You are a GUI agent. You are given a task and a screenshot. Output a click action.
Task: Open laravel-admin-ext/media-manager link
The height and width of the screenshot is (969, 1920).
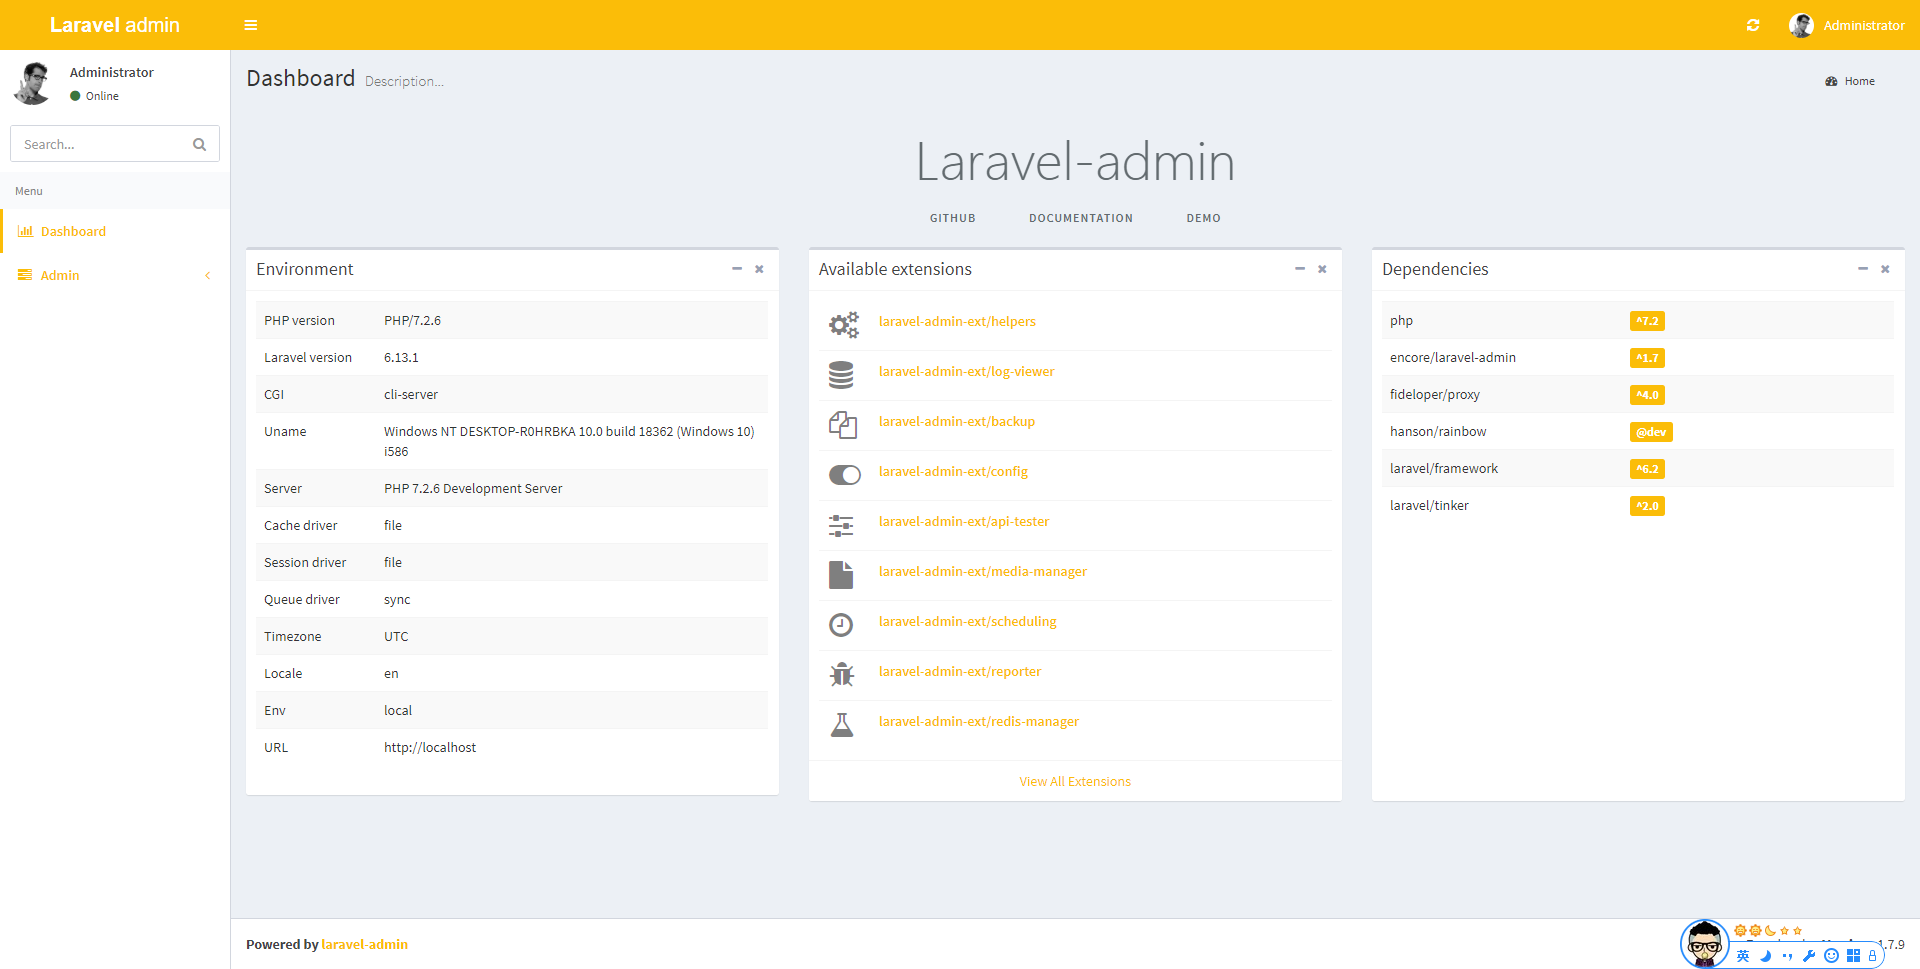(983, 571)
